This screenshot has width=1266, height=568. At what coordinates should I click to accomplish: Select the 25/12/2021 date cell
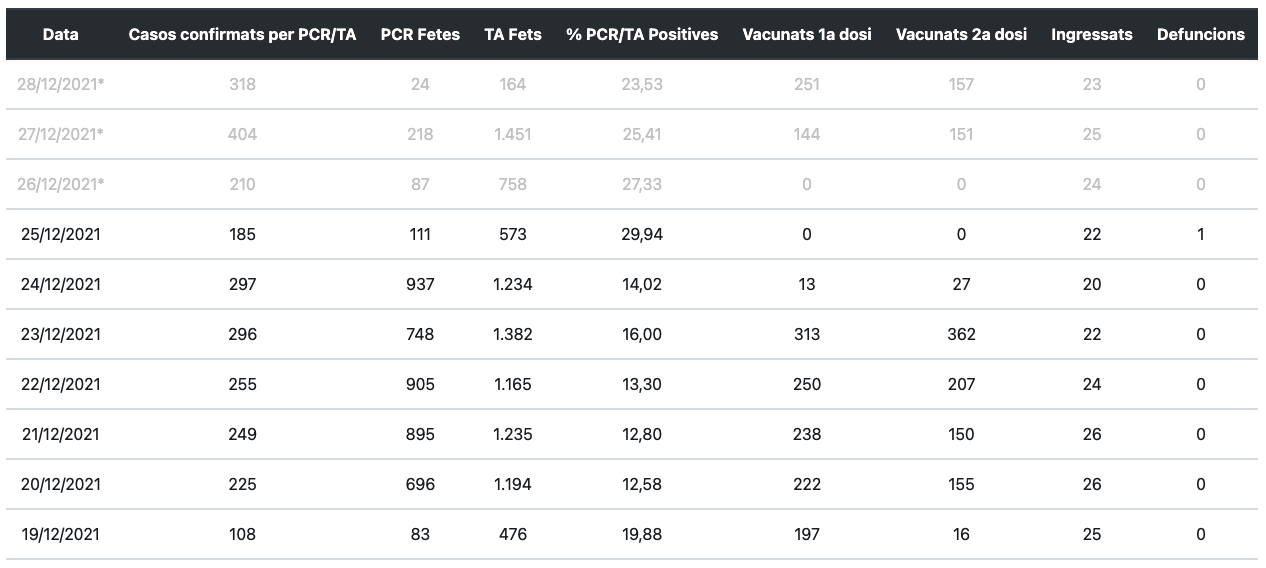point(61,234)
